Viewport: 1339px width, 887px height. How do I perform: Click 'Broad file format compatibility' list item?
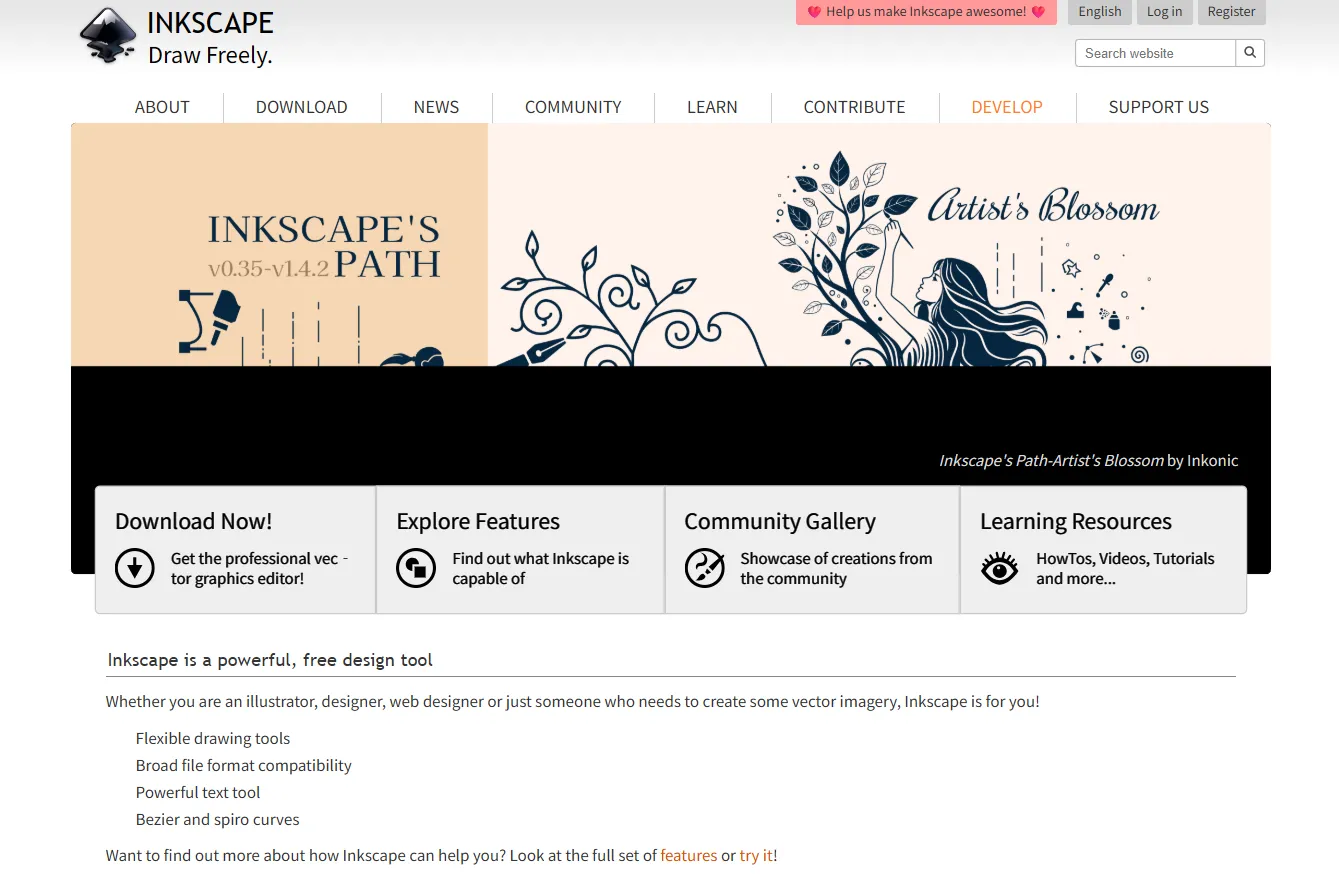point(244,766)
